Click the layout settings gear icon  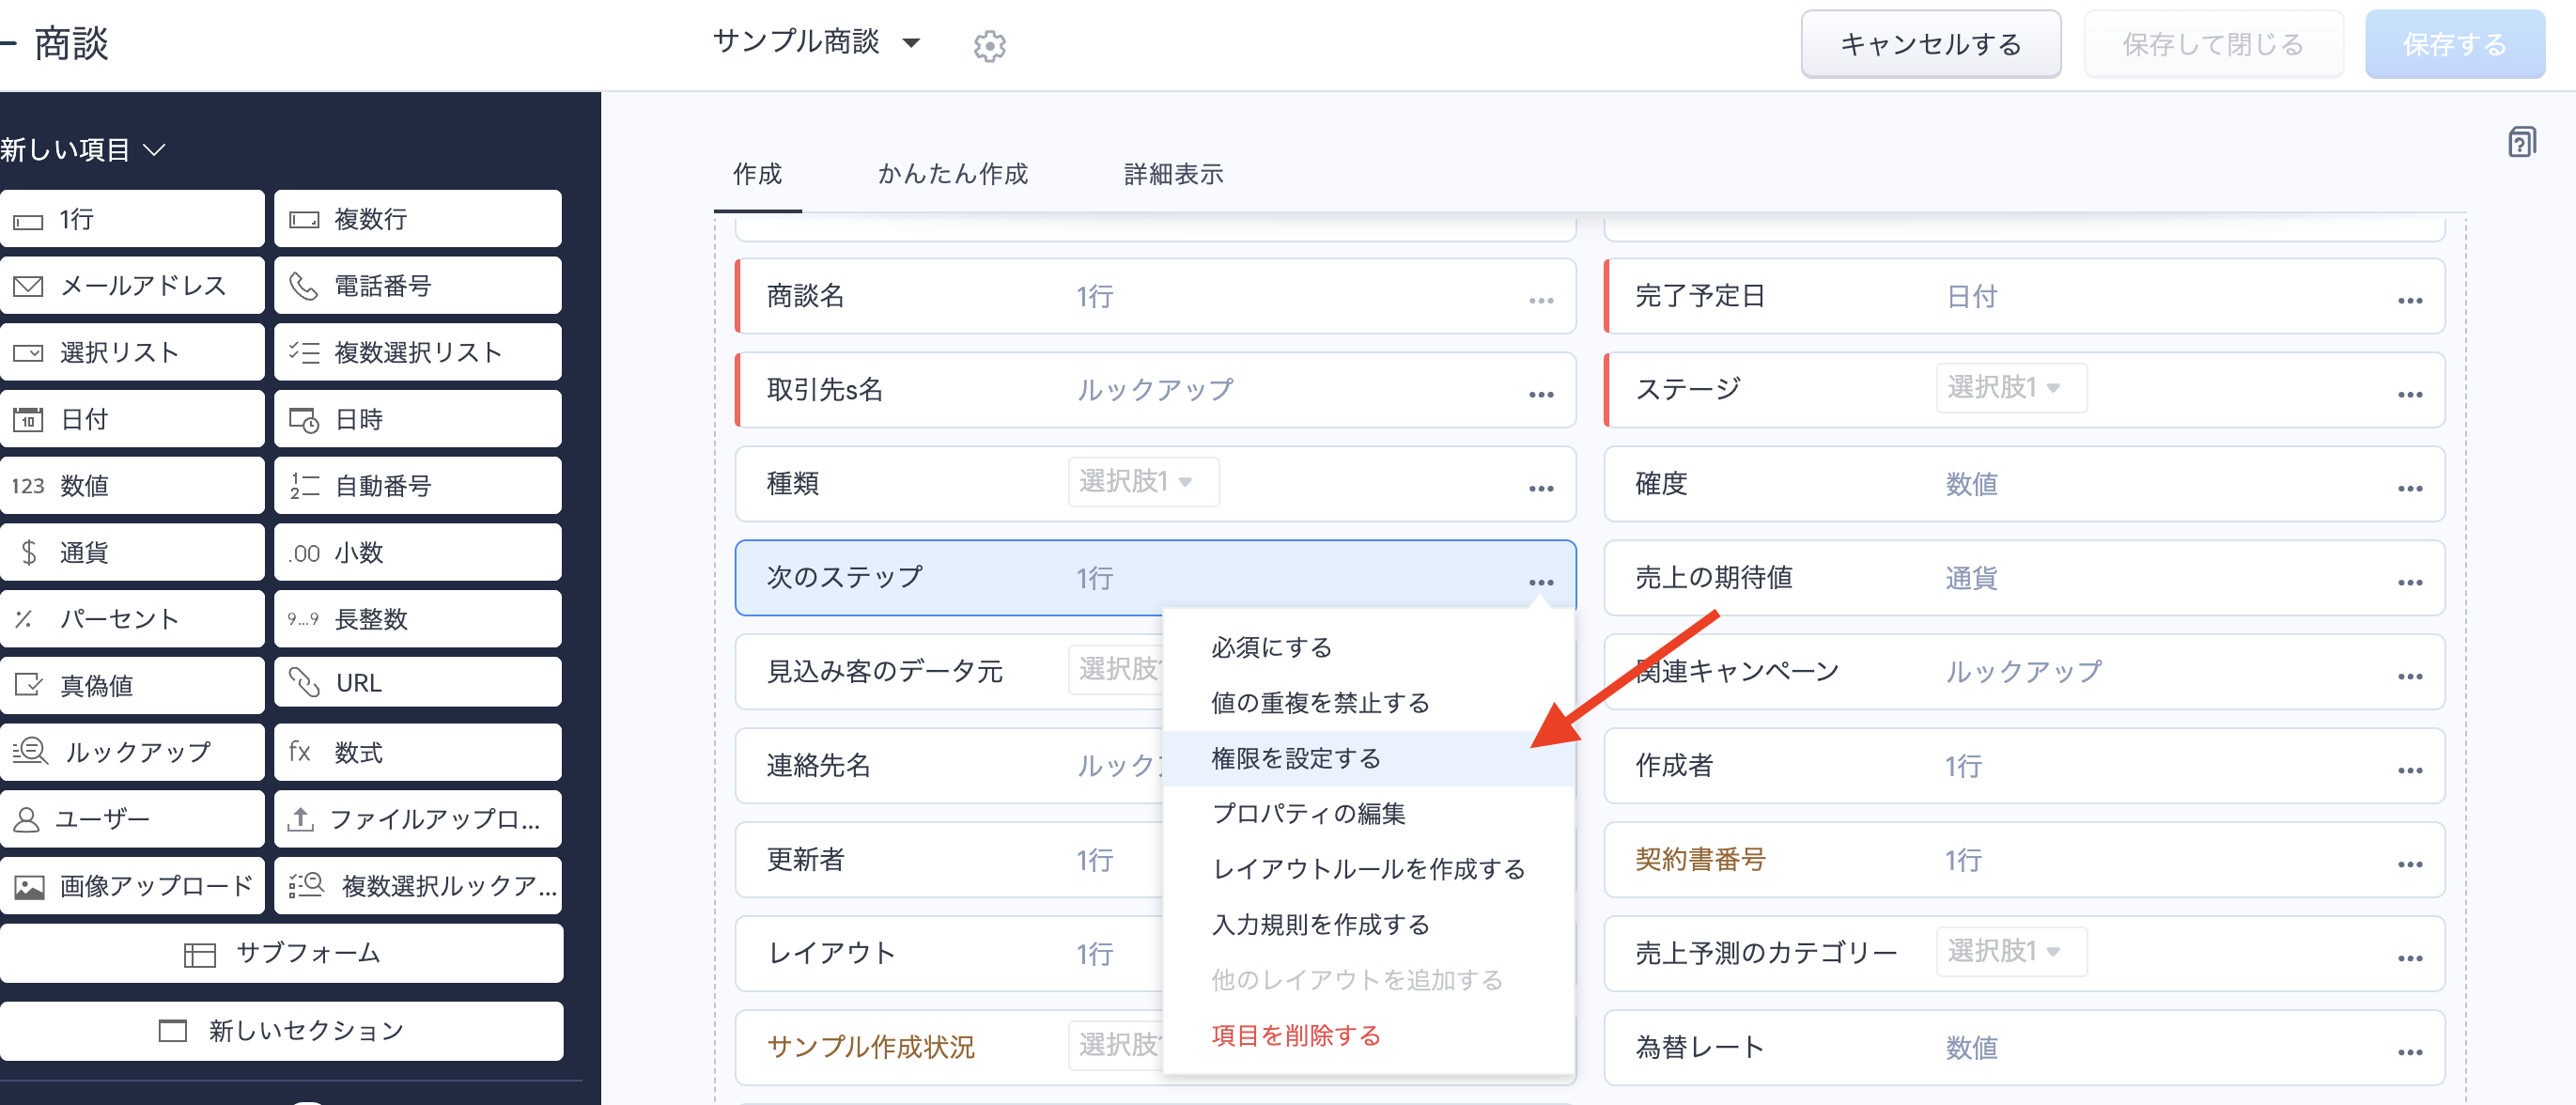tap(989, 45)
